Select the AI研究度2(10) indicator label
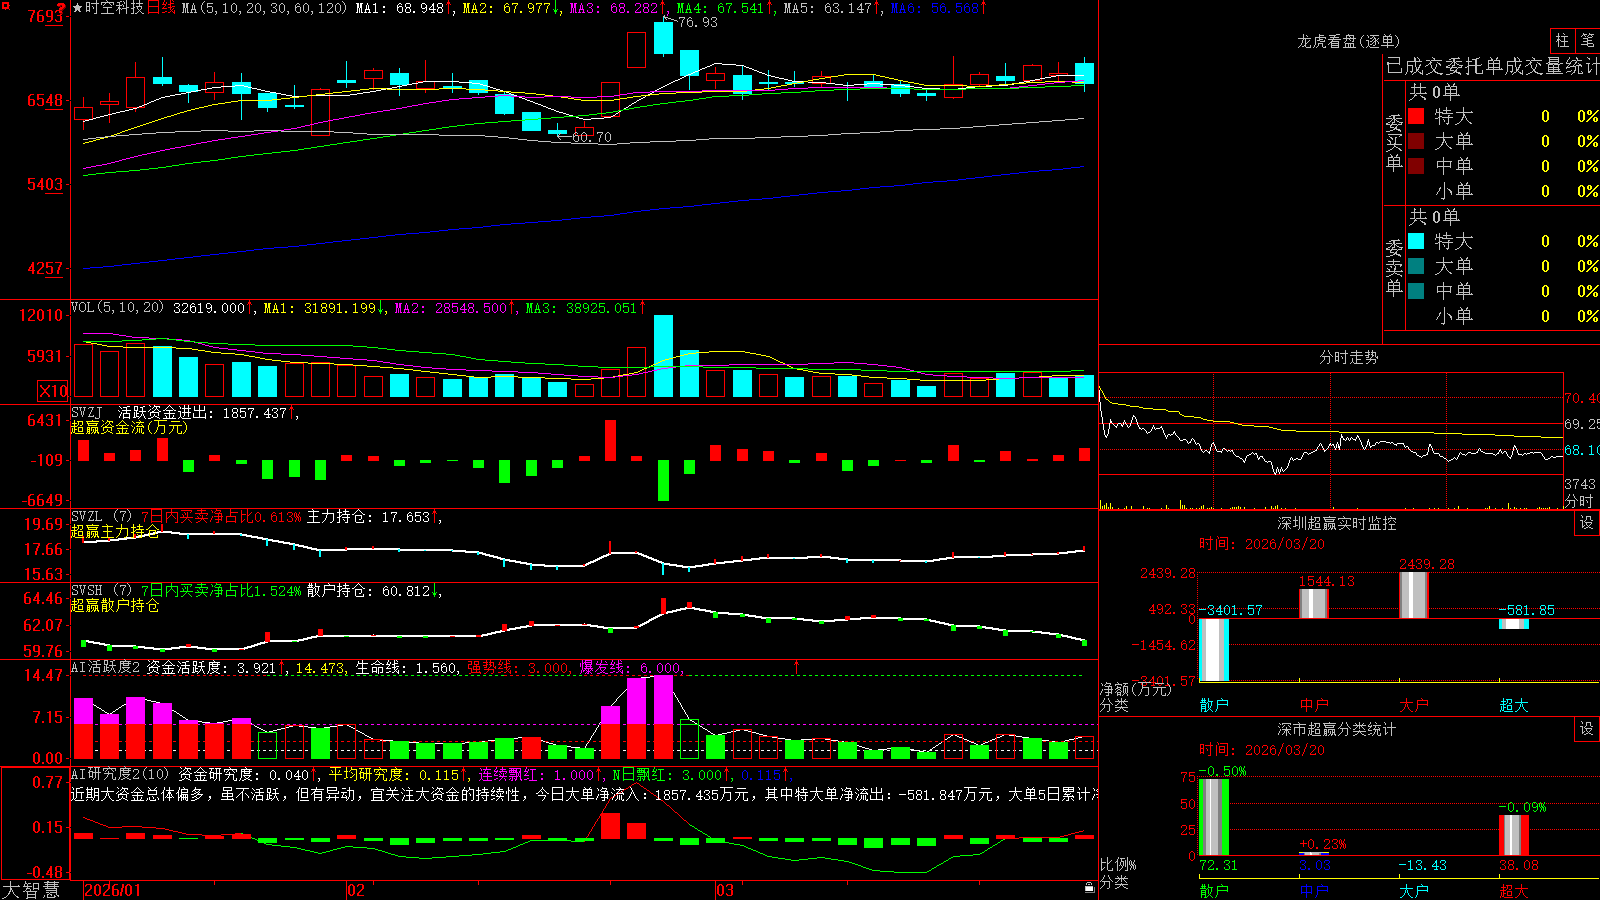Image resolution: width=1600 pixels, height=900 pixels. [x=121, y=774]
